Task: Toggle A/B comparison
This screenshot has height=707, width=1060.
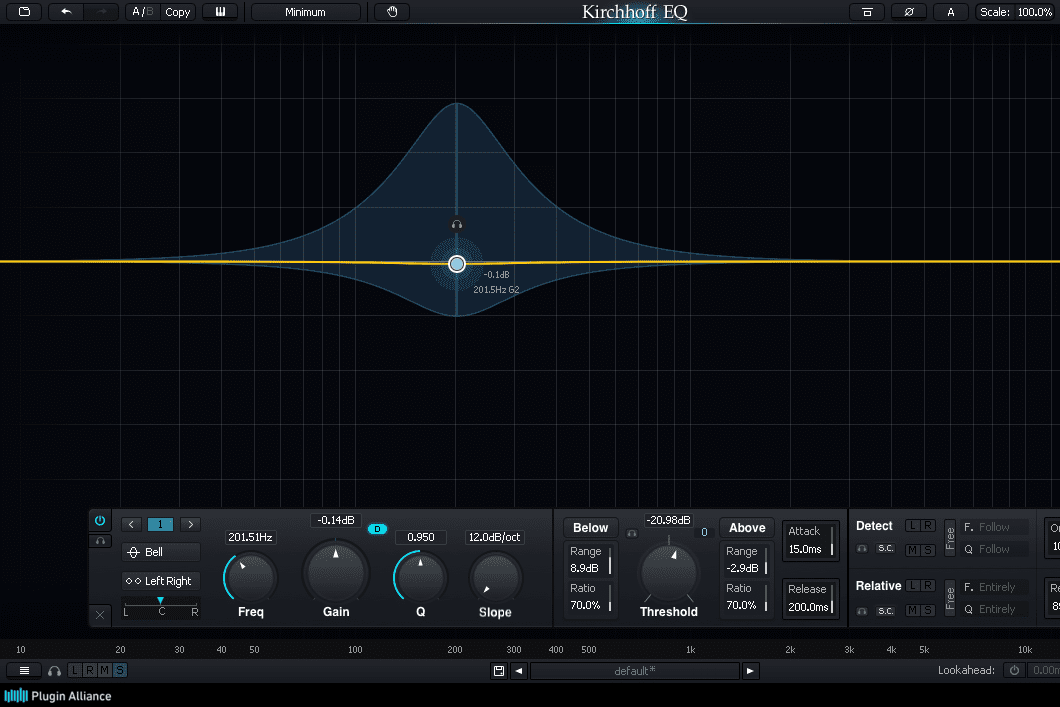Action: coord(142,11)
